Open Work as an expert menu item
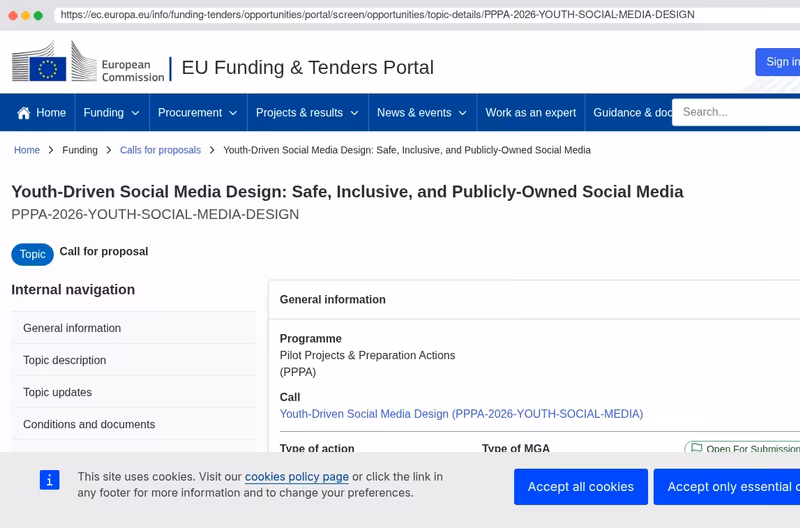This screenshot has height=528, width=800. coord(531,113)
